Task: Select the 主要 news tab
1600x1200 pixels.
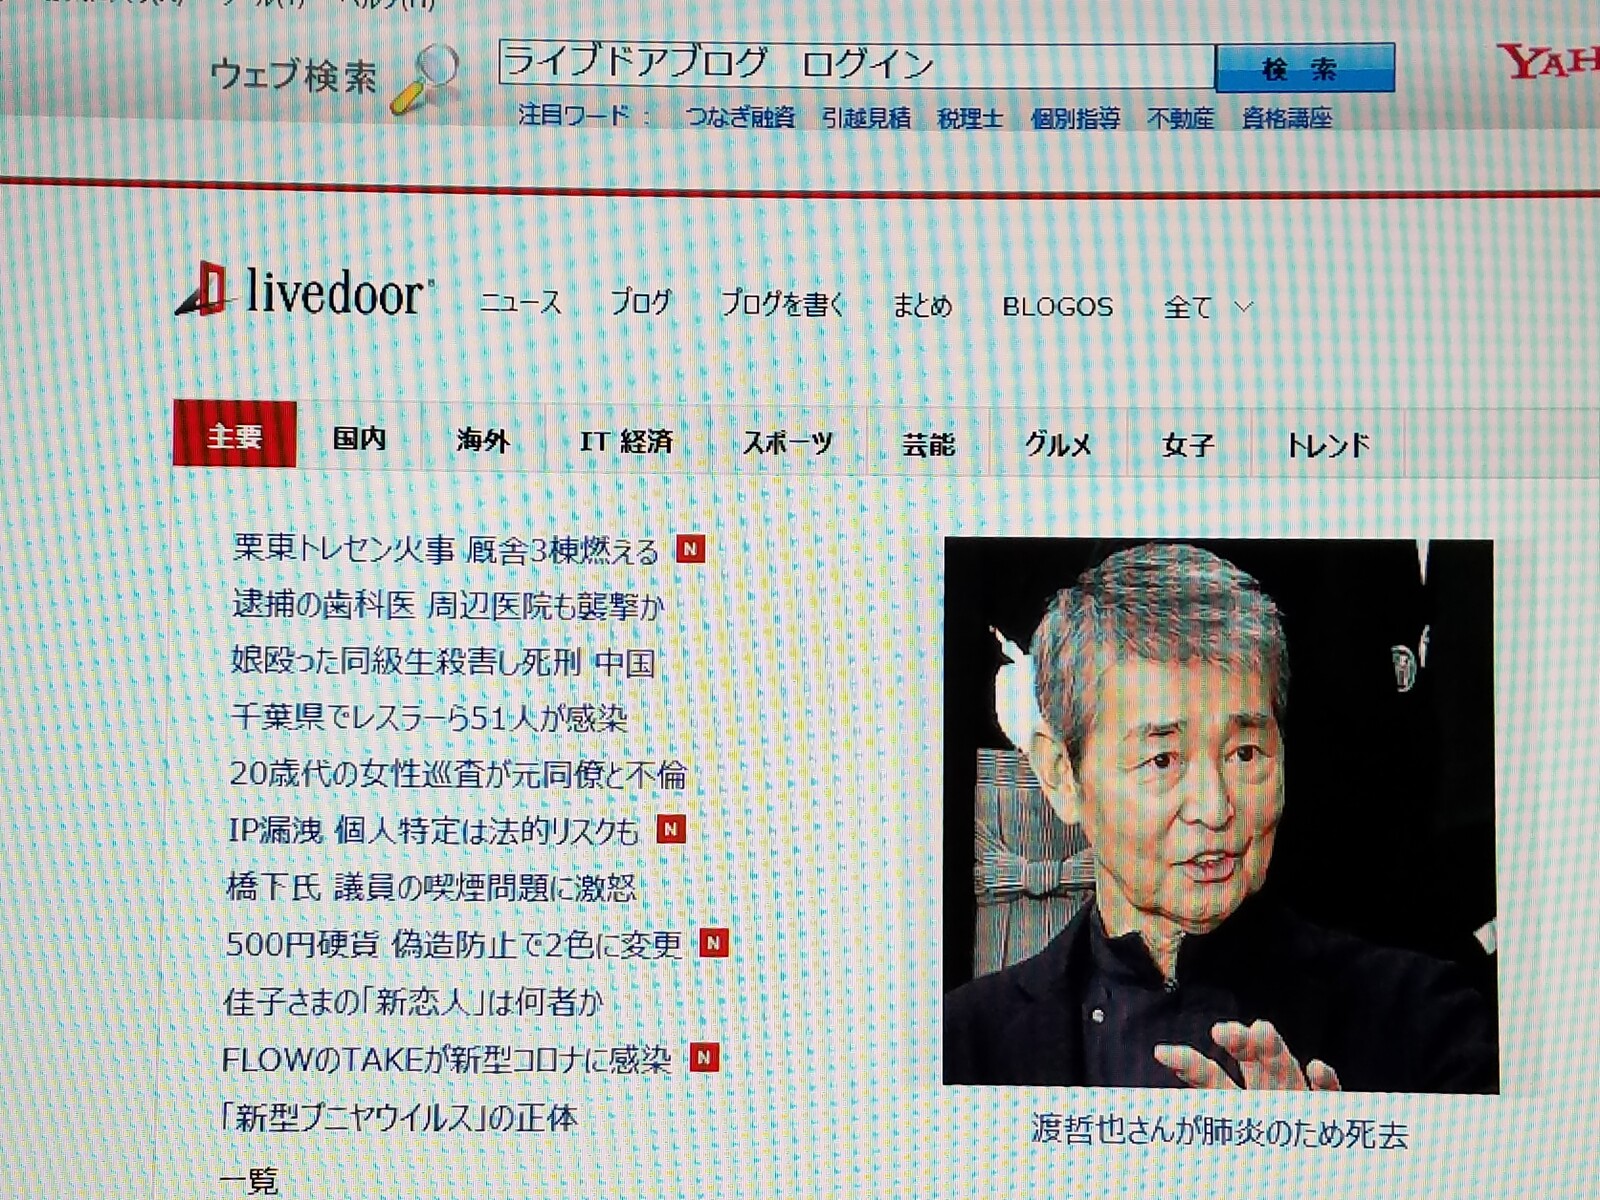Action: point(235,435)
